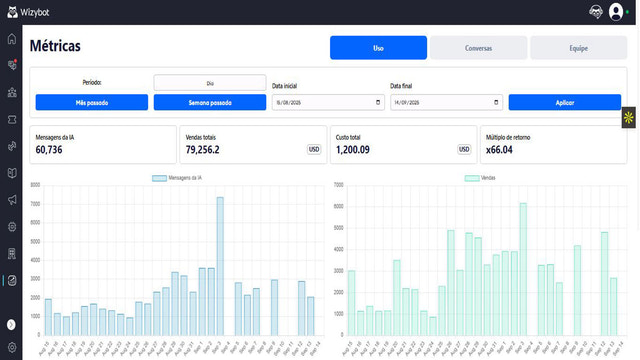This screenshot has height=360, width=640.
Task: Click USD badge in Custo total card
Action: click(464, 149)
